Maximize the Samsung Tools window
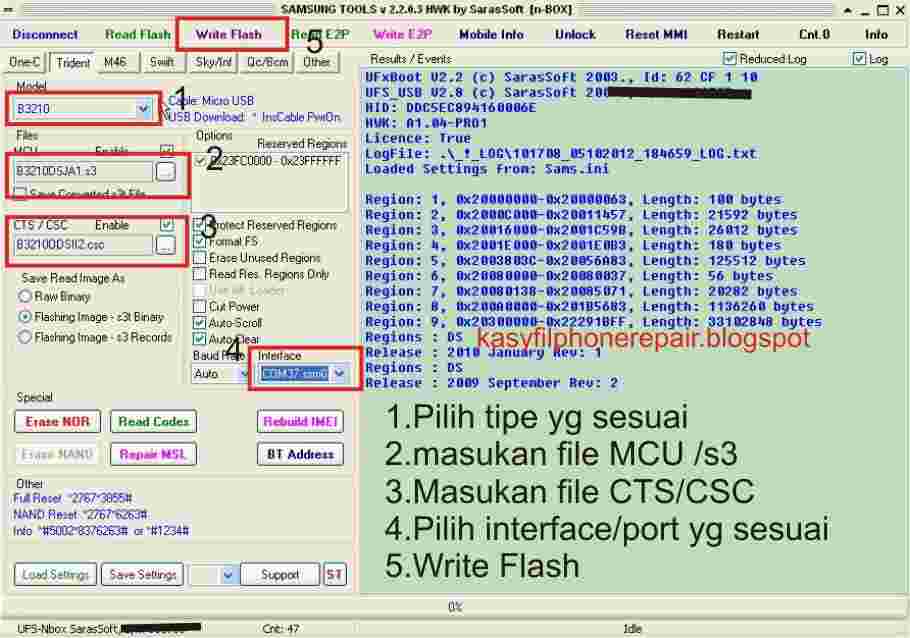The height and width of the screenshot is (638, 910). 883,10
